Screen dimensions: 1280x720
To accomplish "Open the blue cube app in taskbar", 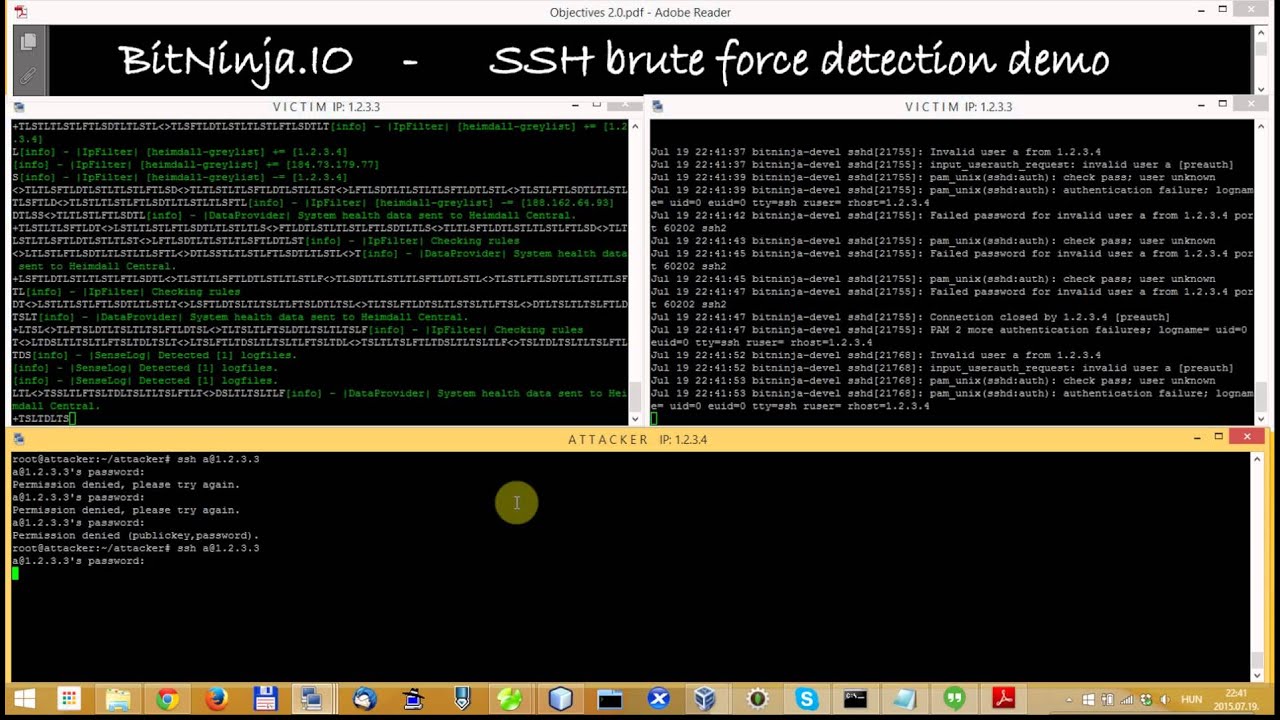I will click(x=561, y=699).
